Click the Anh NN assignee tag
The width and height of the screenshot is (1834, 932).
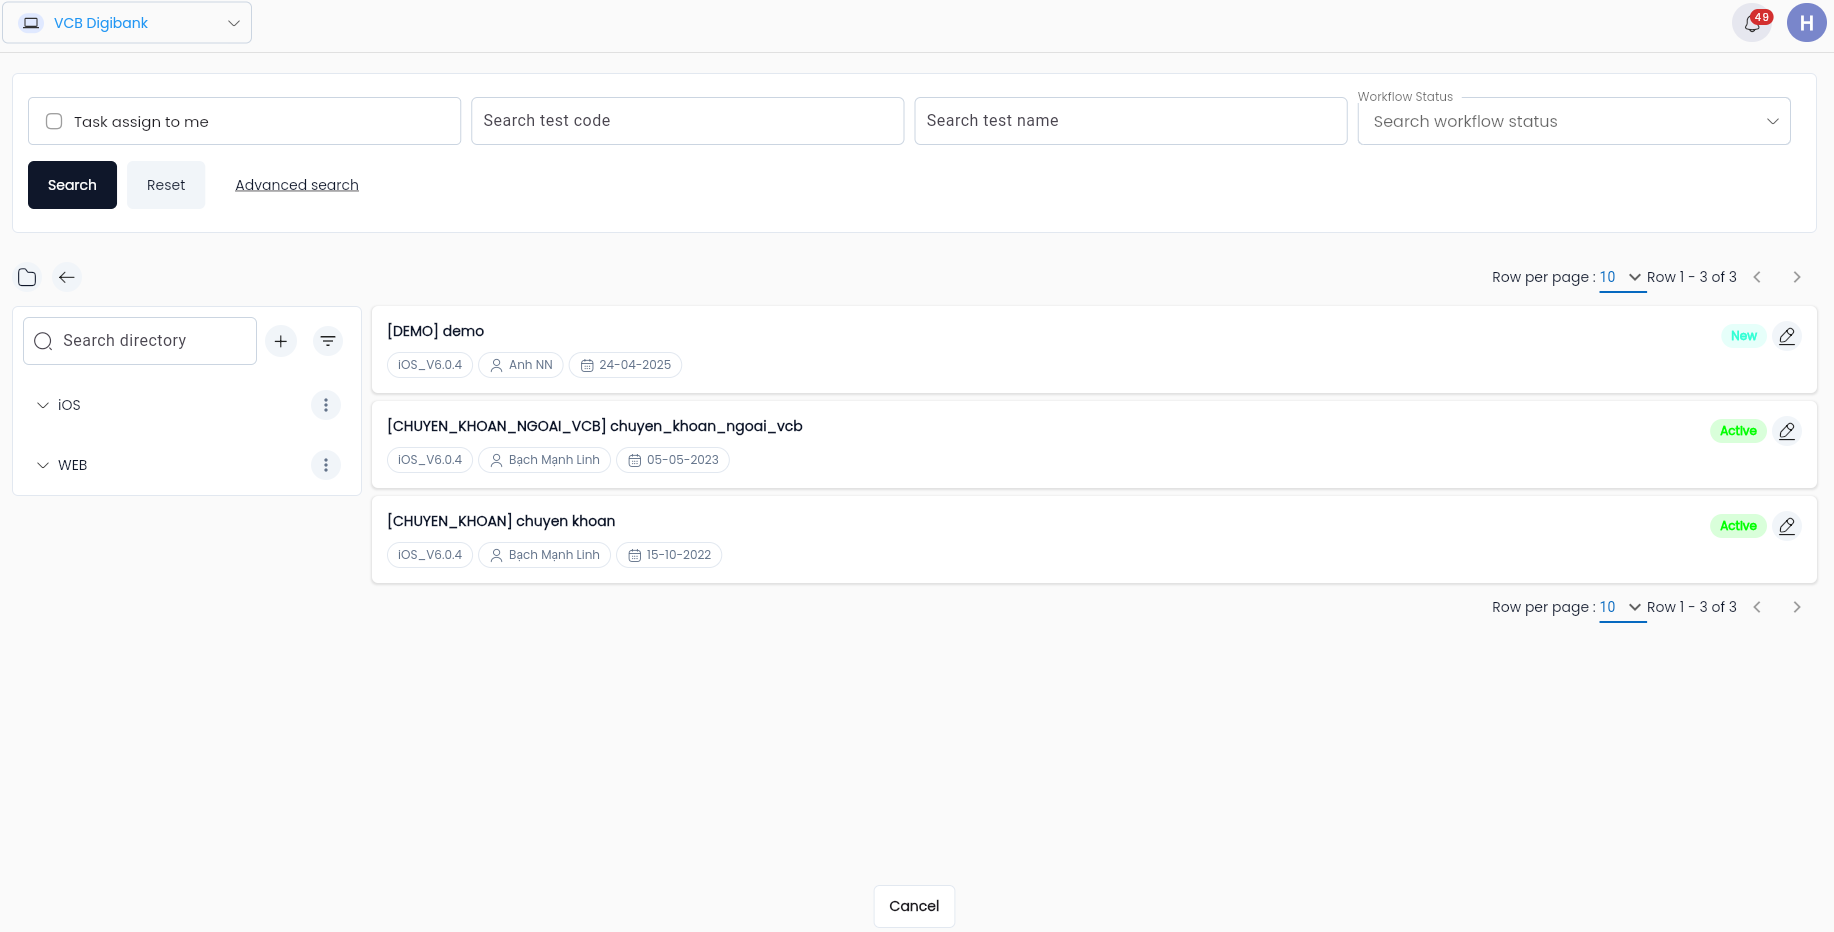click(x=521, y=365)
